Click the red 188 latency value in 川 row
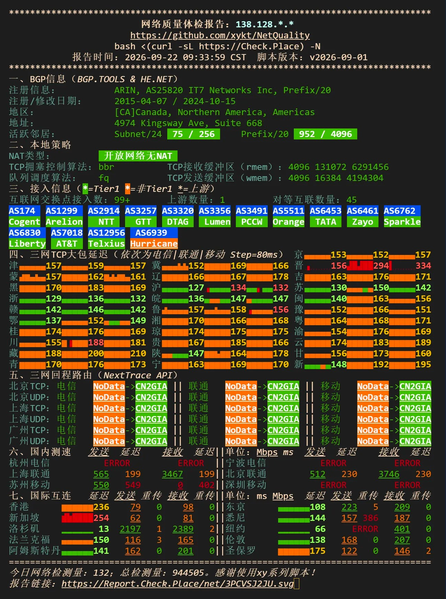446x599 pixels. coord(96,343)
